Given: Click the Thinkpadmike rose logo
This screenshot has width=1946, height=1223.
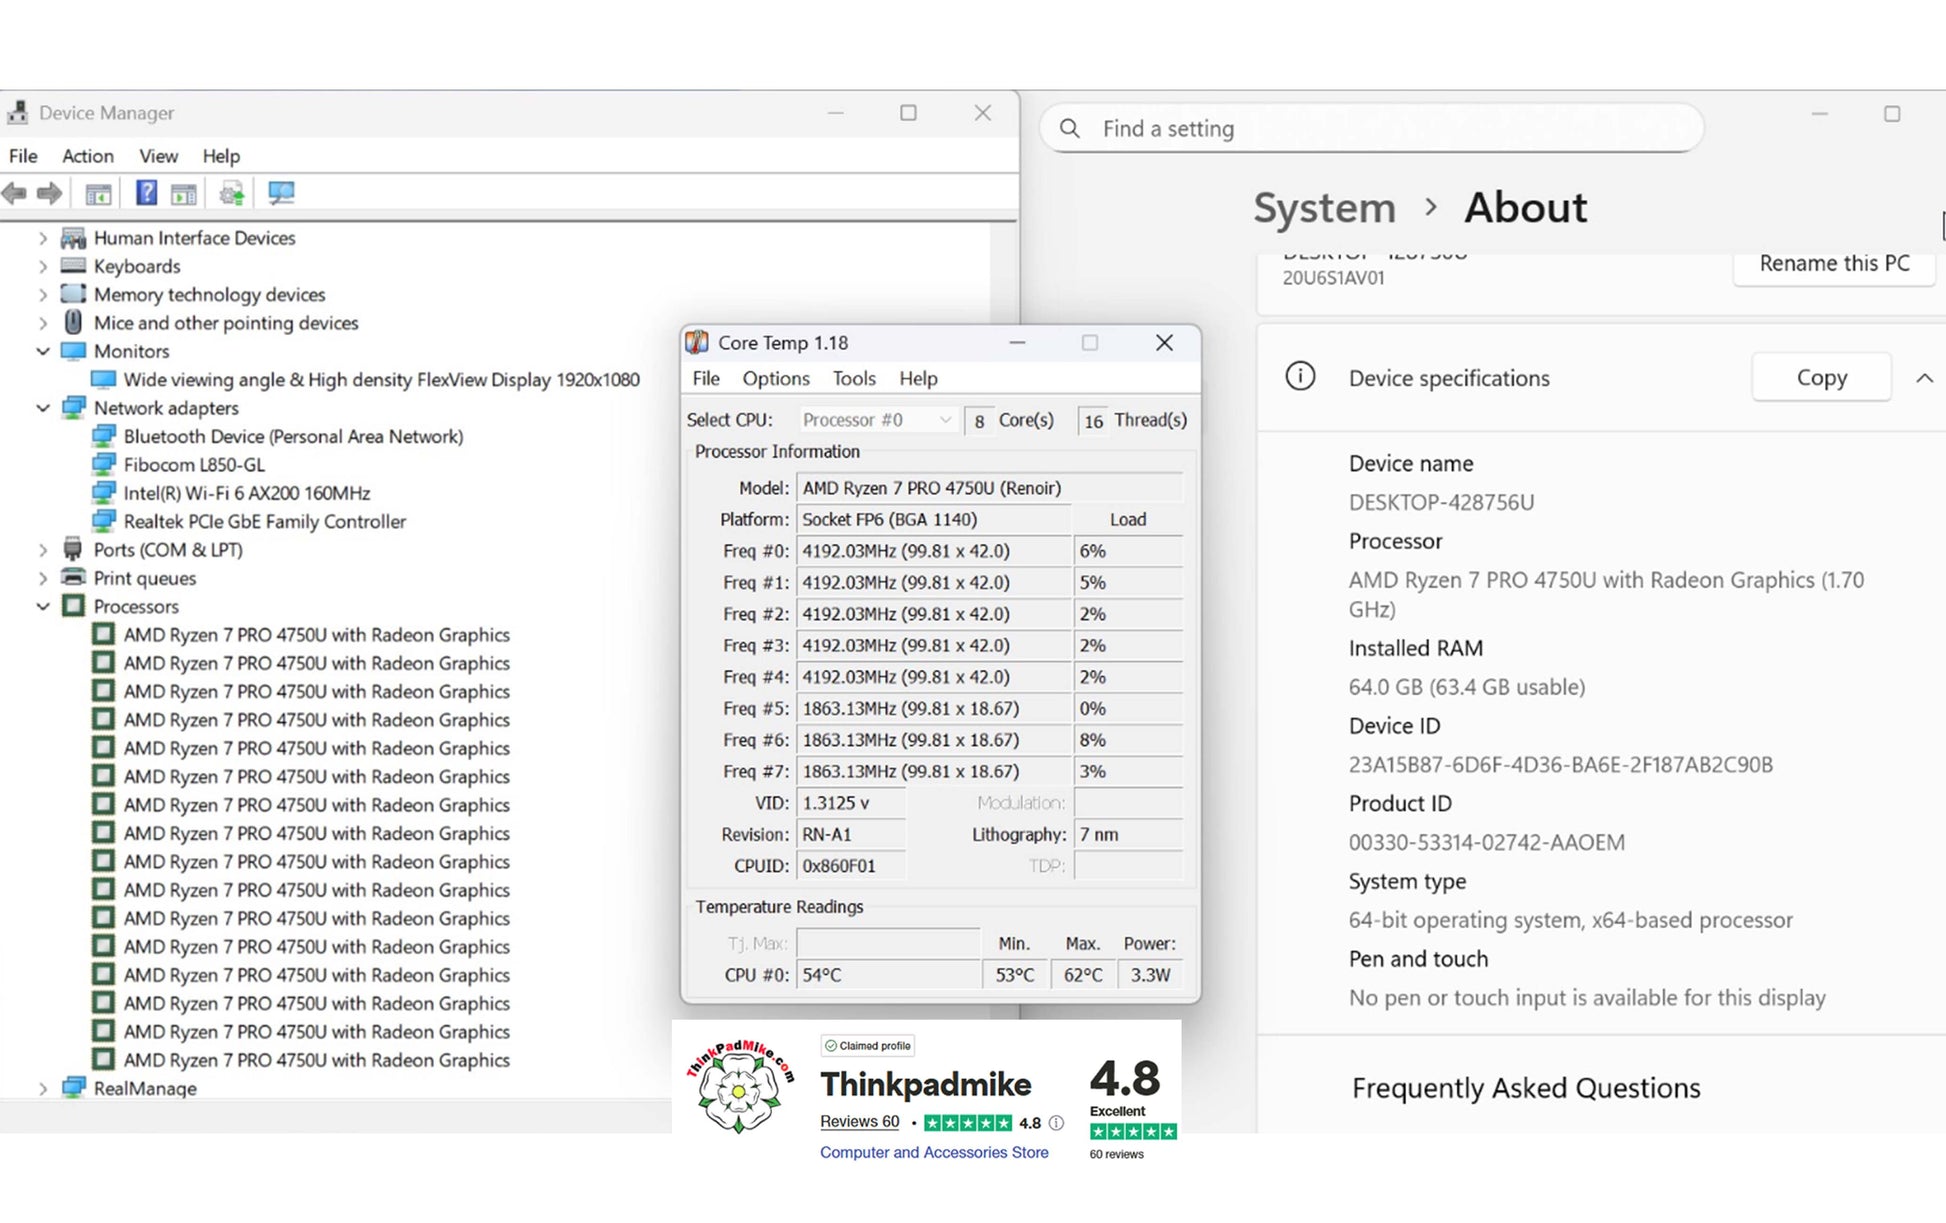Looking at the screenshot, I should click(x=740, y=1087).
